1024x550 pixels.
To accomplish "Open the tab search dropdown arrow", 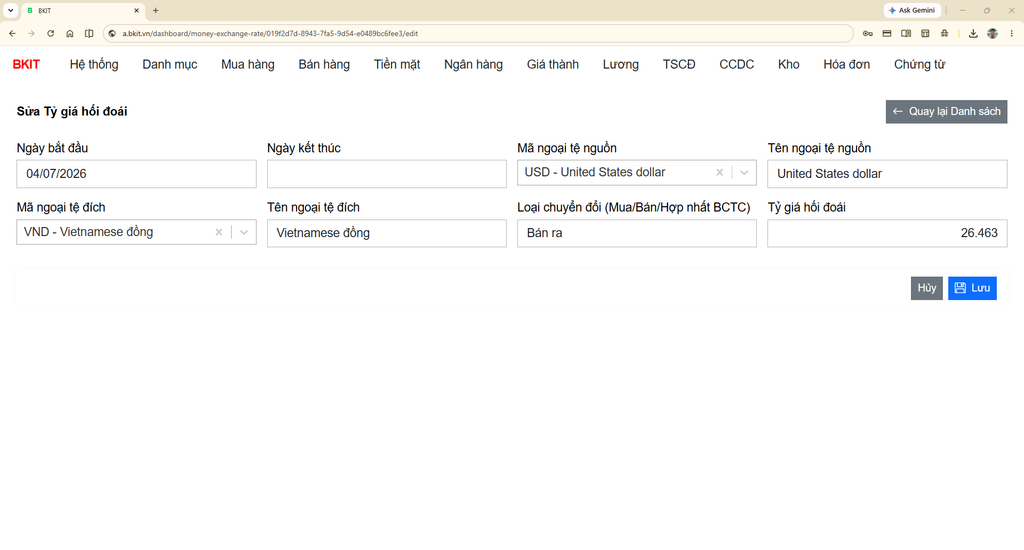I will (x=10, y=10).
